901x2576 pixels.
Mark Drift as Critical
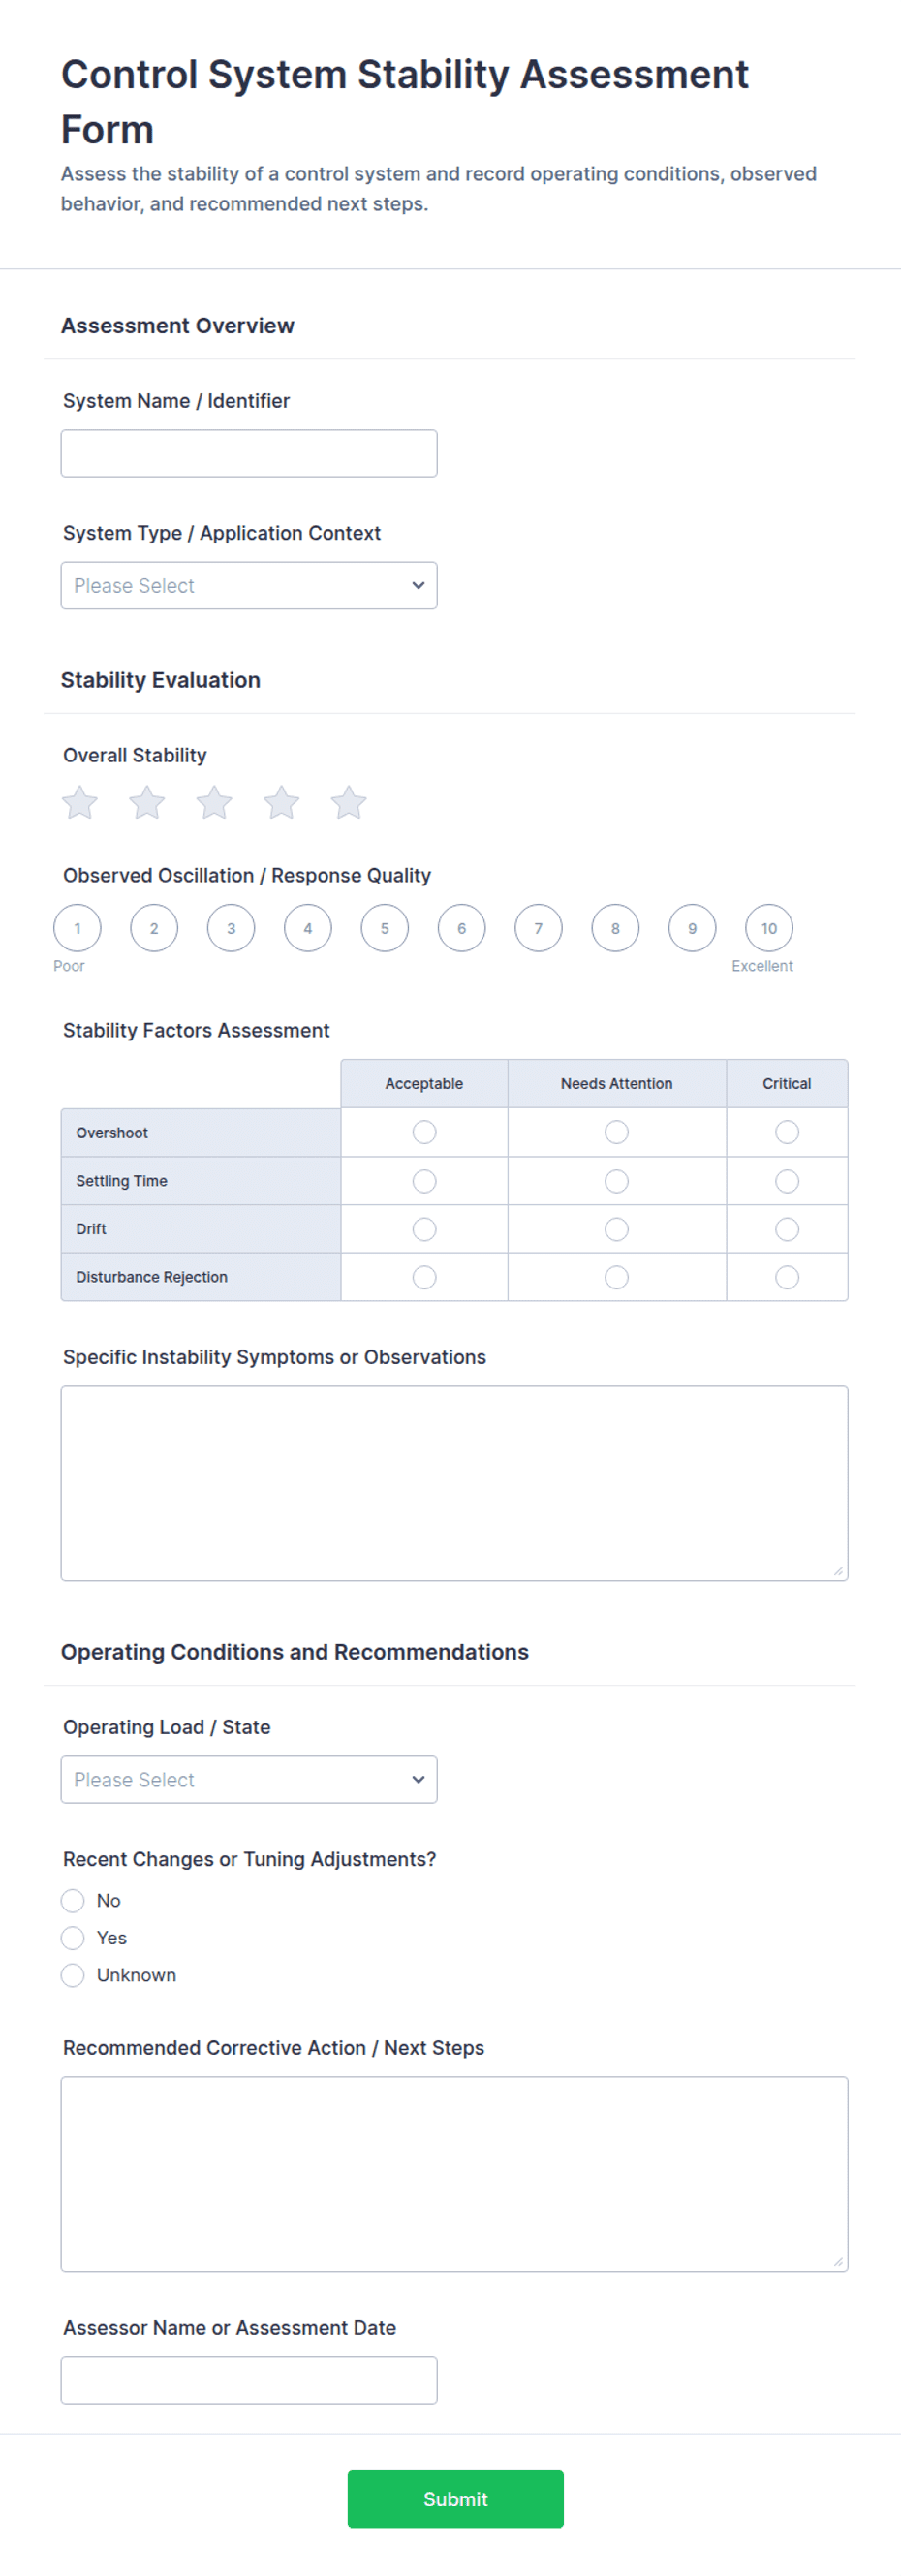(787, 1229)
